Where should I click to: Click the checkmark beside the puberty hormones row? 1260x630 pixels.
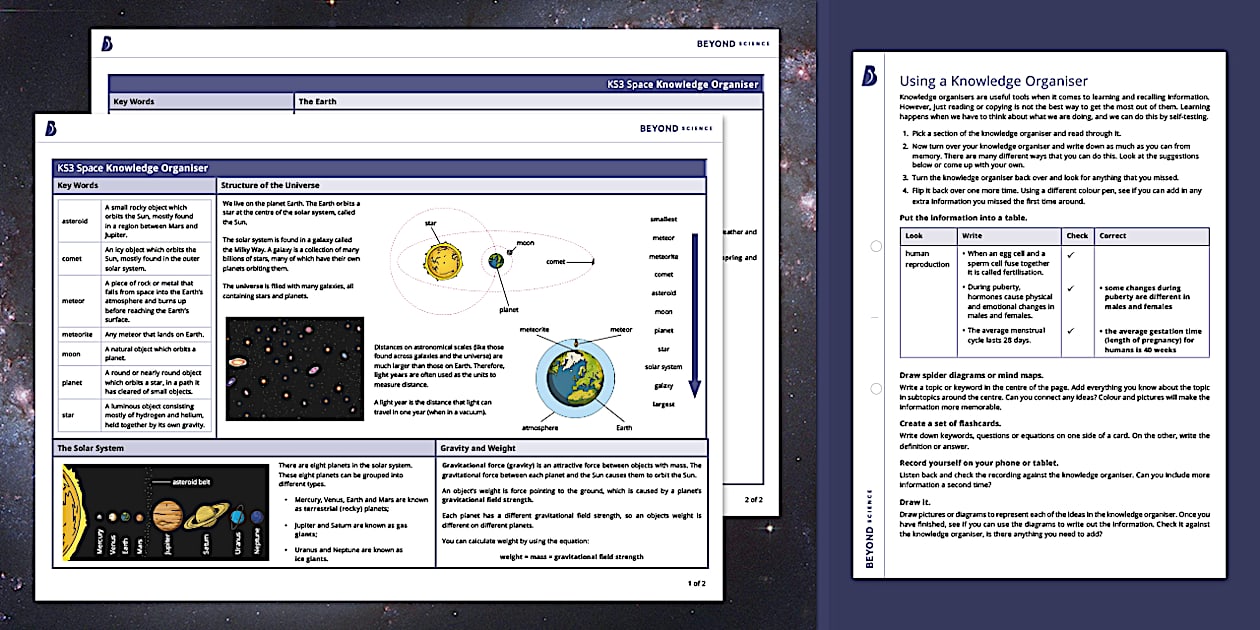pyautogui.click(x=1071, y=288)
